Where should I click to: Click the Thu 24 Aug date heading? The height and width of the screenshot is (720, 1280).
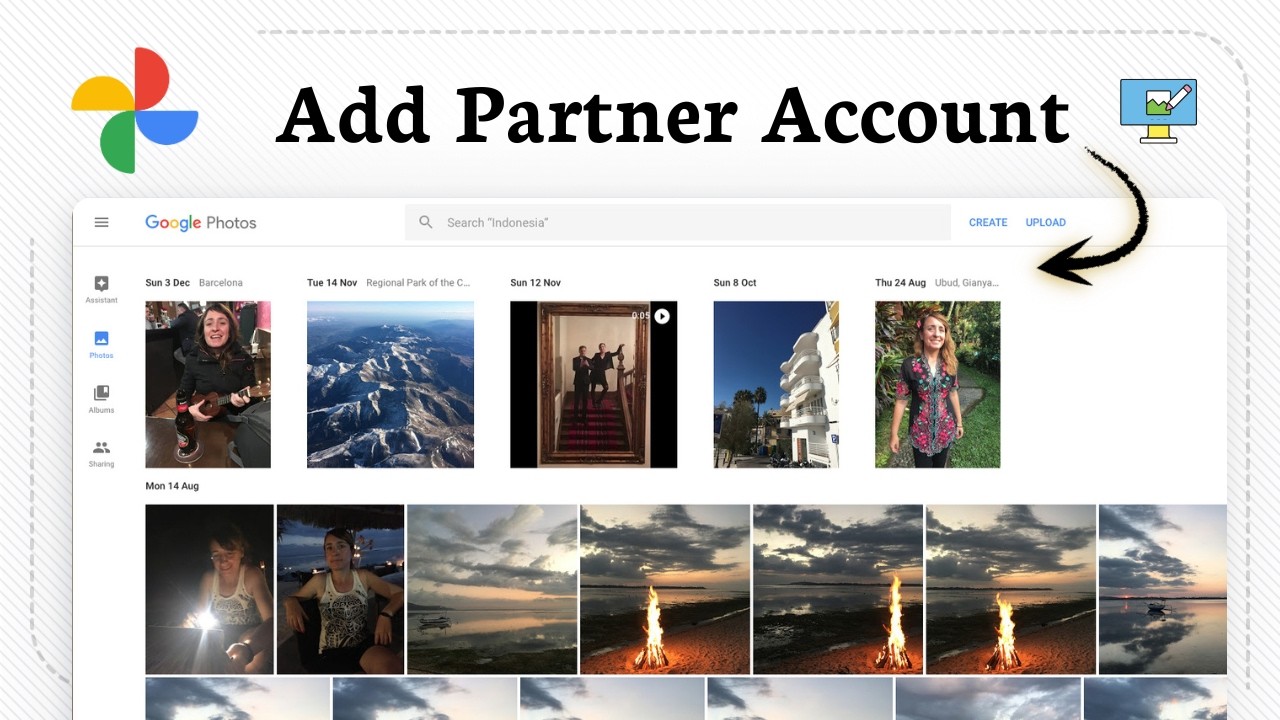click(x=900, y=283)
